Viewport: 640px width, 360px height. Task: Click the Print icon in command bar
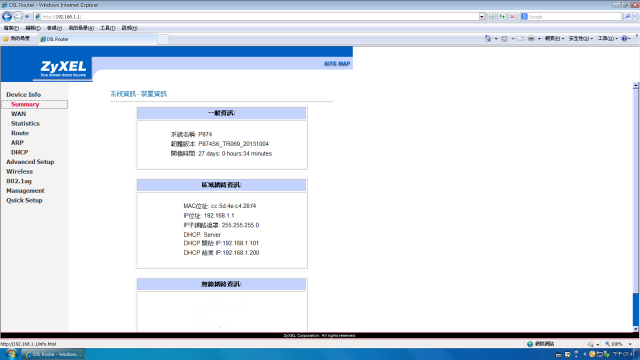tap(531, 39)
